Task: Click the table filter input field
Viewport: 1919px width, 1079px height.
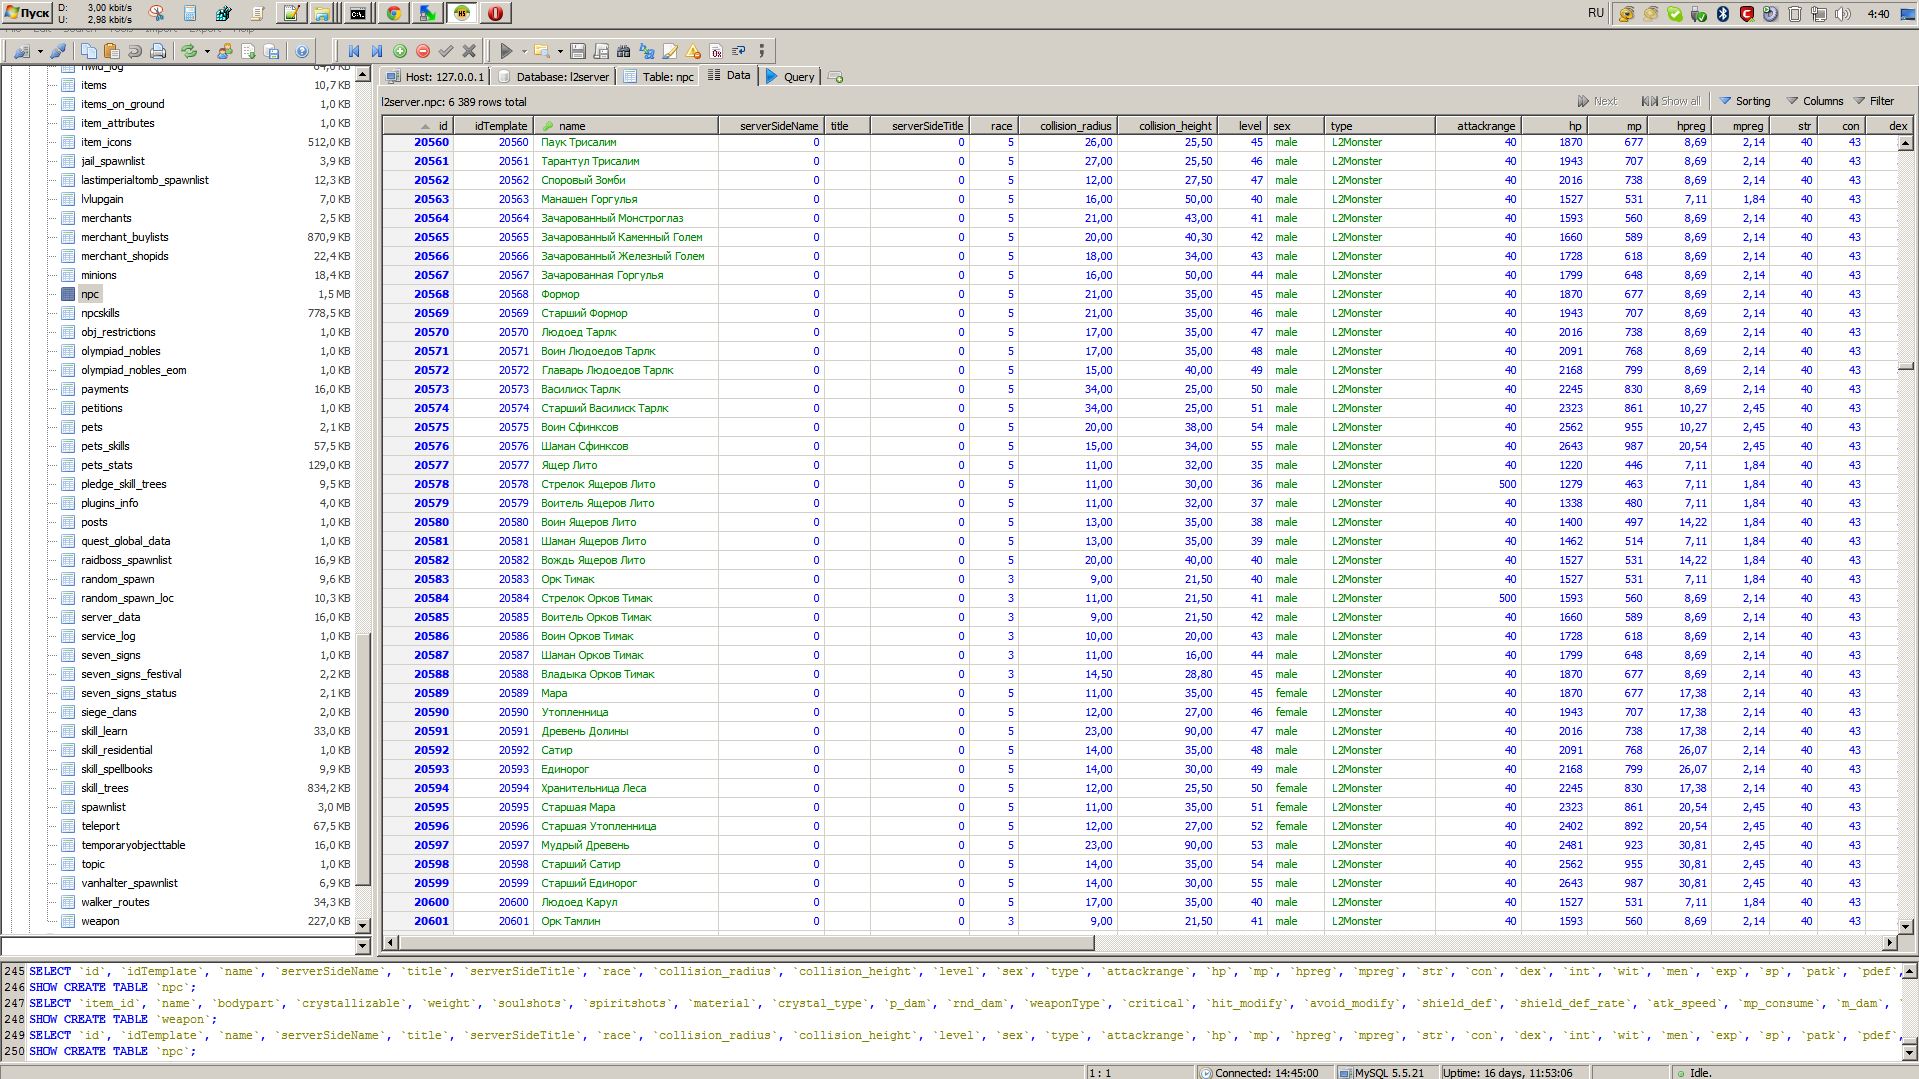Action: [x=178, y=945]
